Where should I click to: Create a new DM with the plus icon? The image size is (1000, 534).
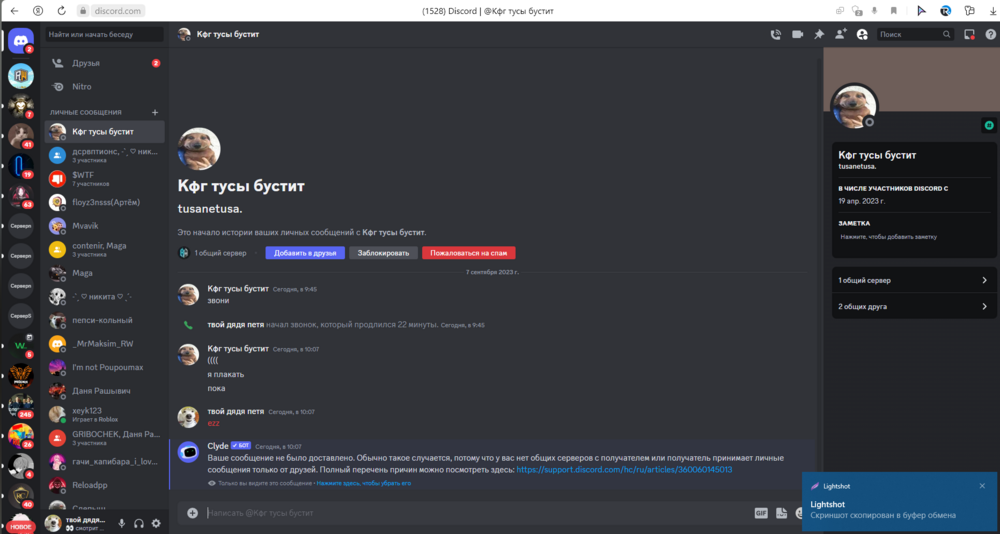pyautogui.click(x=154, y=112)
